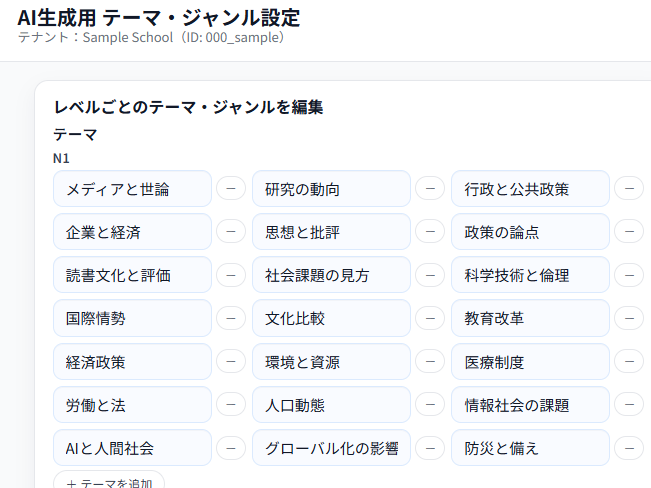This screenshot has height=488, width=651.
Task: Click the 防災と備え input field
Action: click(x=530, y=447)
